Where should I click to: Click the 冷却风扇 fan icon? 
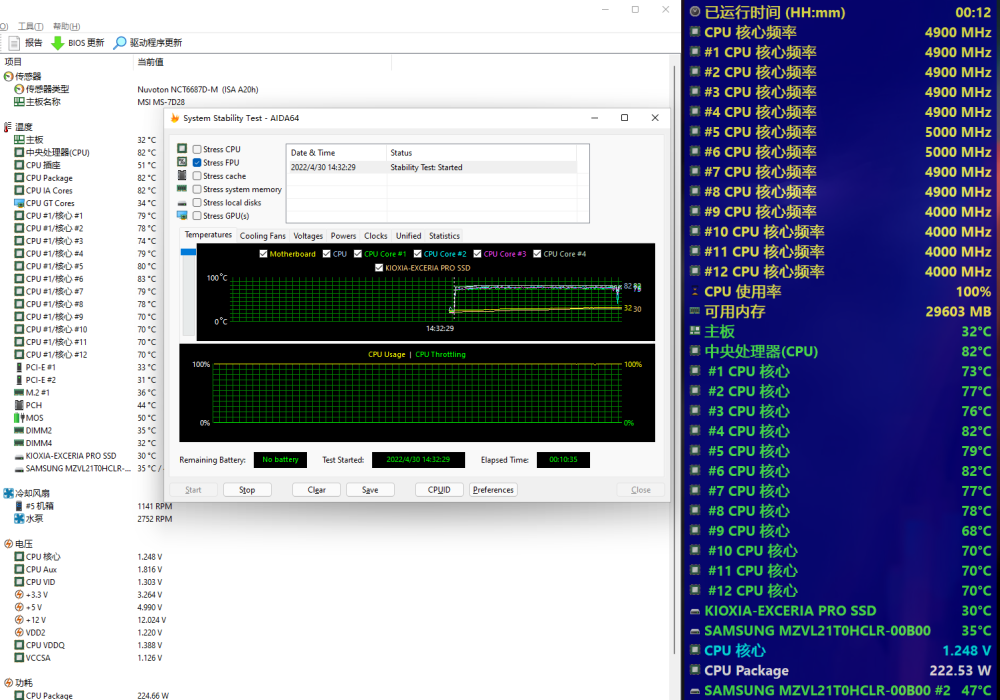(9, 493)
